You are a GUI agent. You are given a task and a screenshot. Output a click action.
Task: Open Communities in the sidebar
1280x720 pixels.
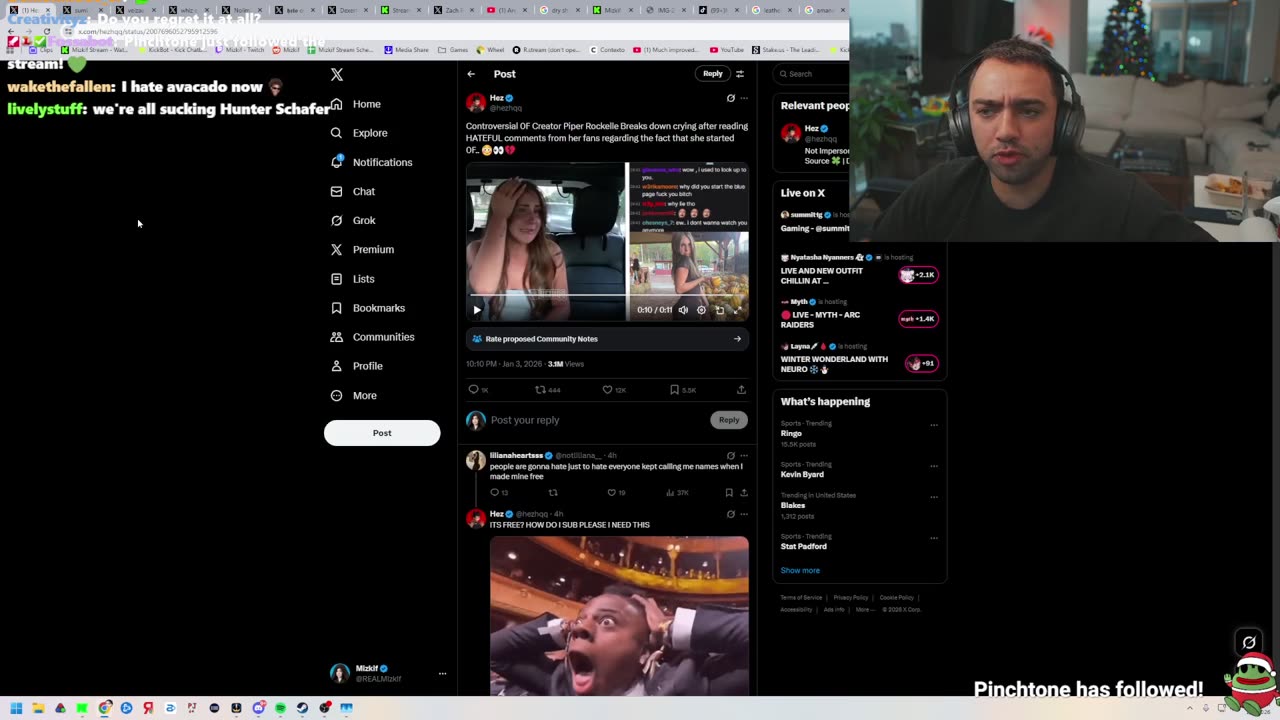coord(372,337)
